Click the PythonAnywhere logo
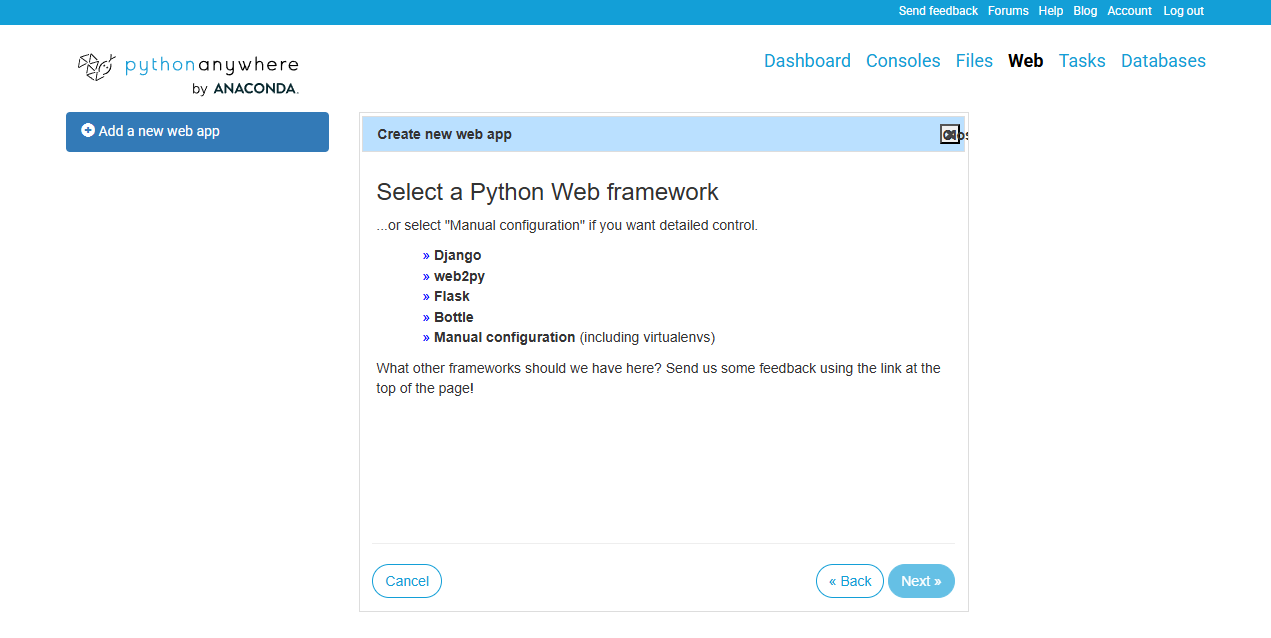Image resolution: width=1271 pixels, height=638 pixels. point(188,72)
